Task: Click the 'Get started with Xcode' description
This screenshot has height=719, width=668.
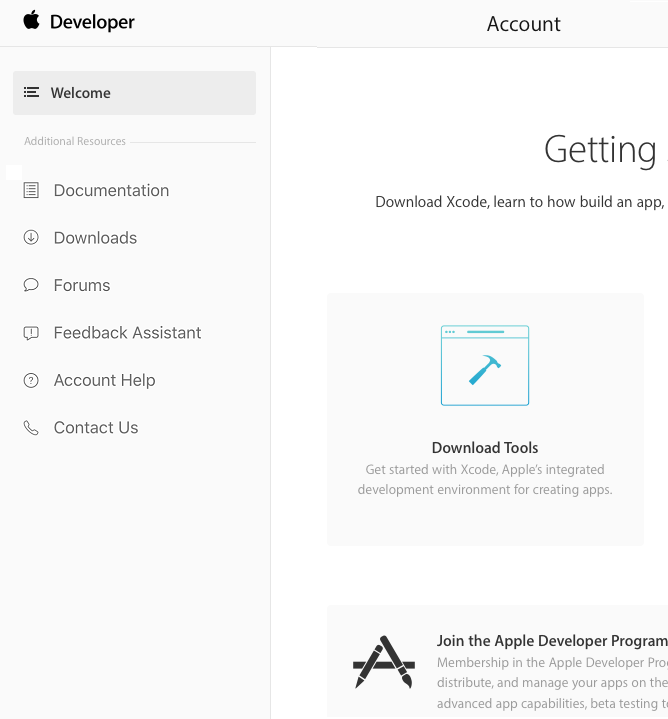Action: 485,480
